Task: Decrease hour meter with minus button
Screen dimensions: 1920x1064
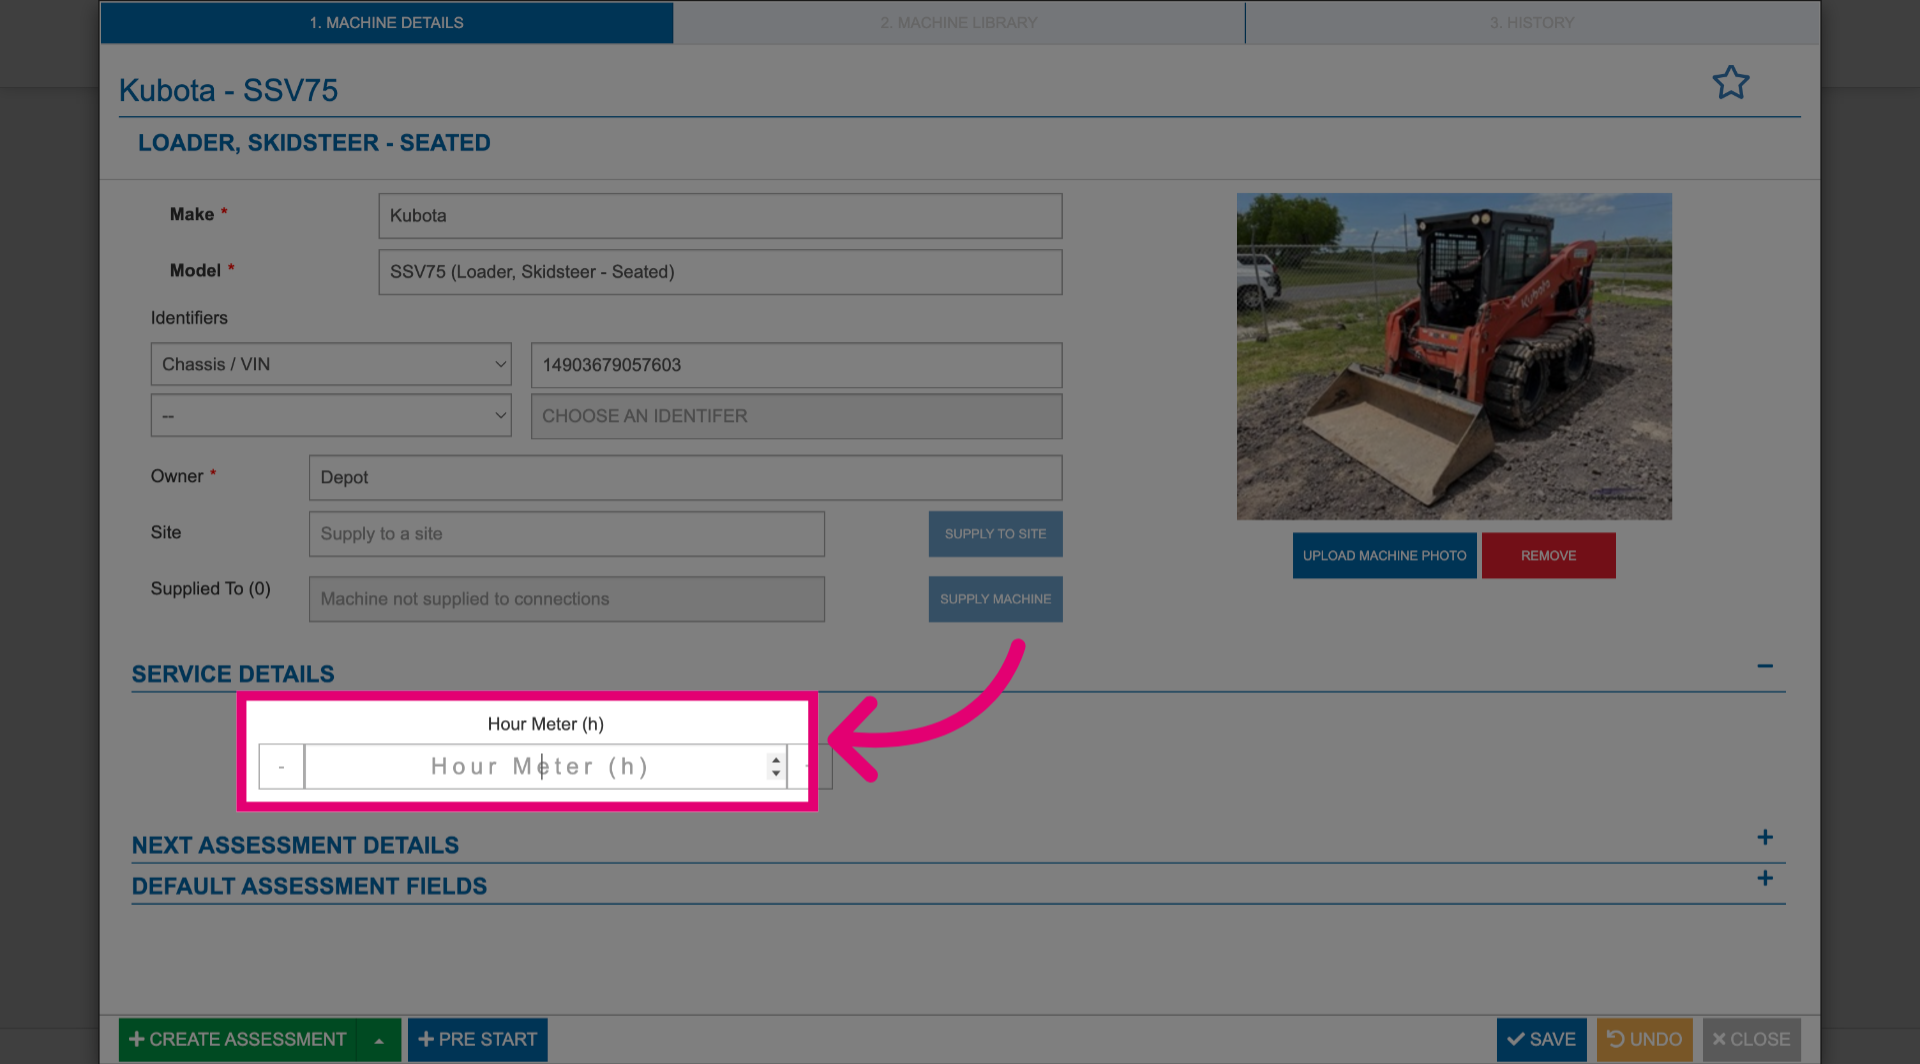Action: pos(281,767)
